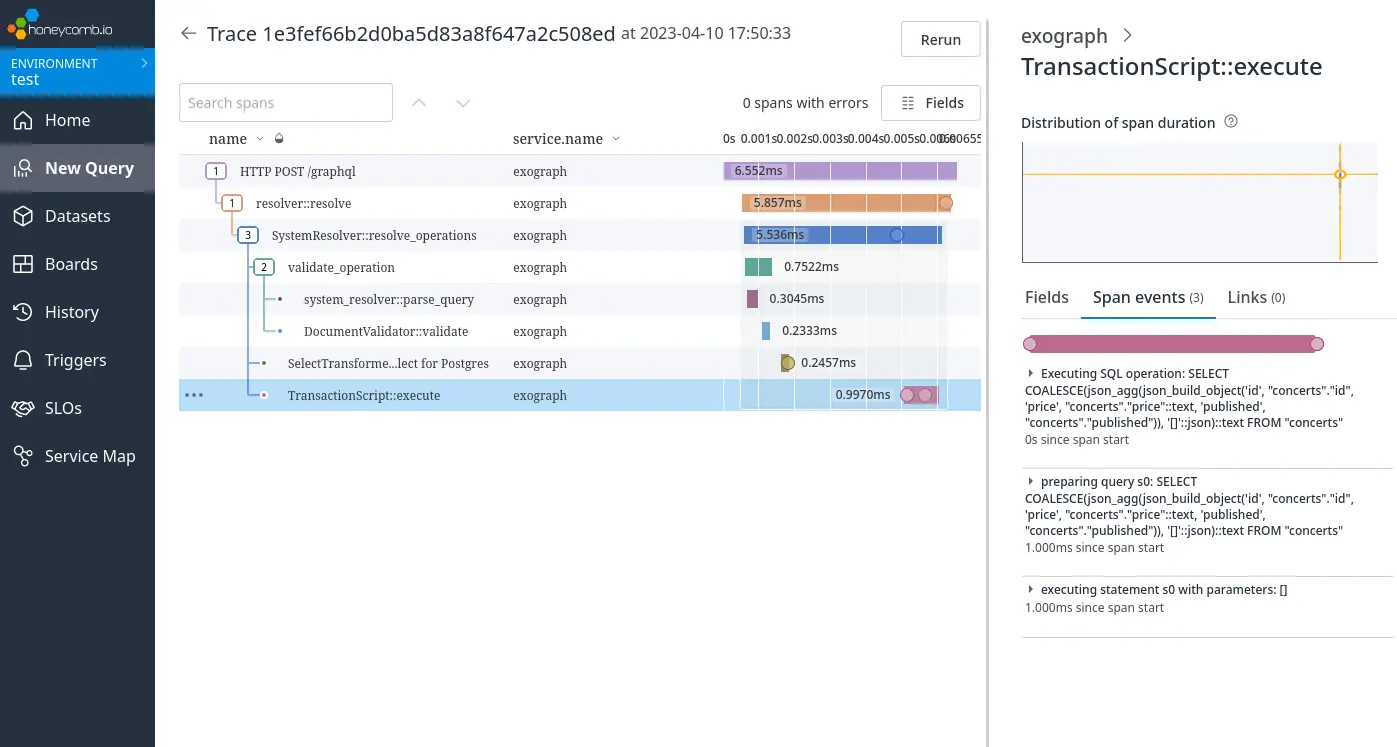Click the pink span event timeline bar

click(x=1172, y=343)
